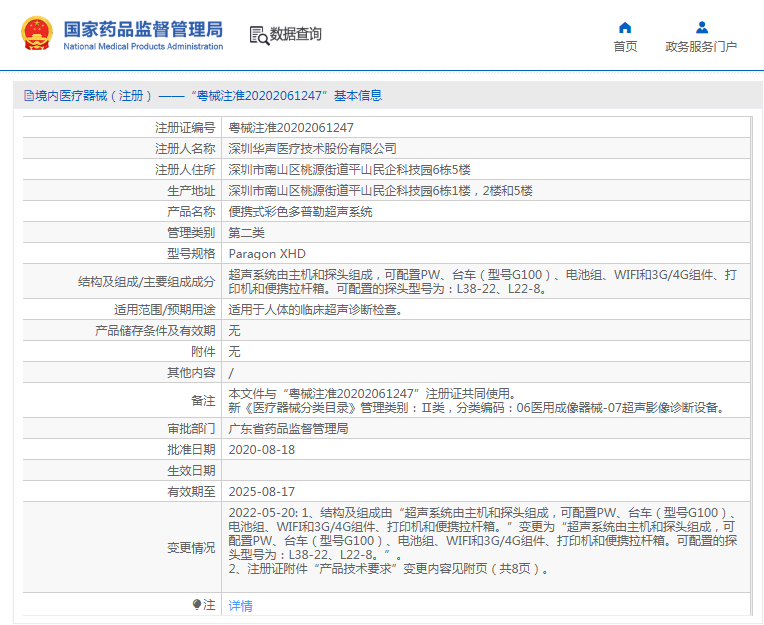Click 国家药品监督管理局 site title
This screenshot has height=625, width=764.
[x=143, y=29]
